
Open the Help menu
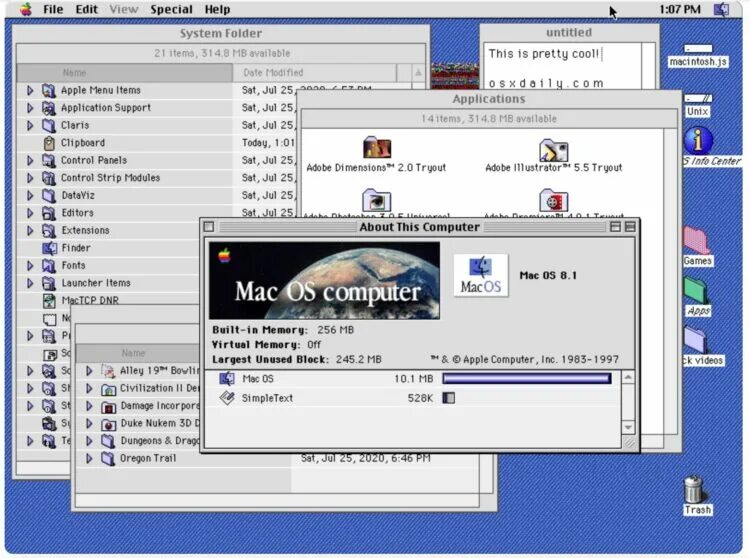pyautogui.click(x=218, y=10)
